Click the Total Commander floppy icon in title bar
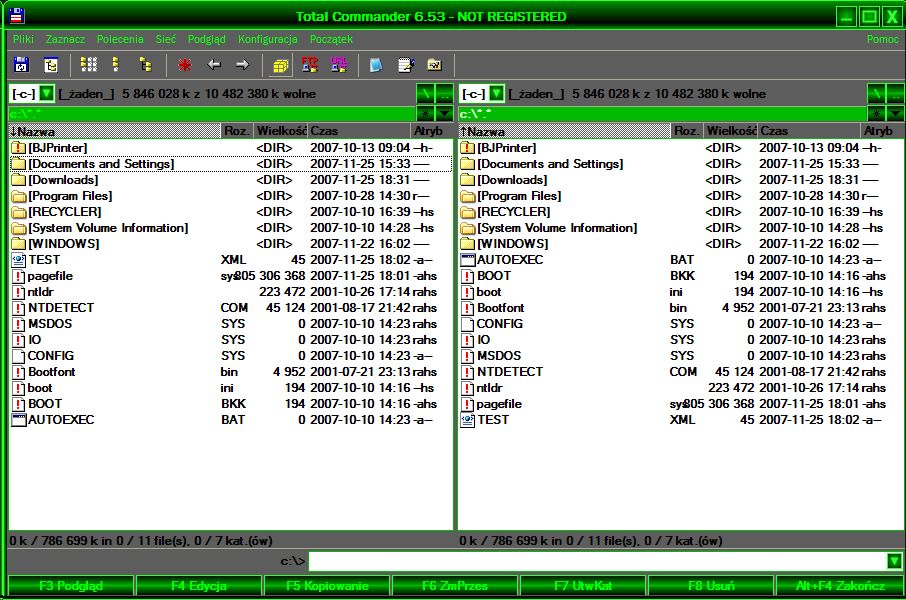 [x=17, y=16]
